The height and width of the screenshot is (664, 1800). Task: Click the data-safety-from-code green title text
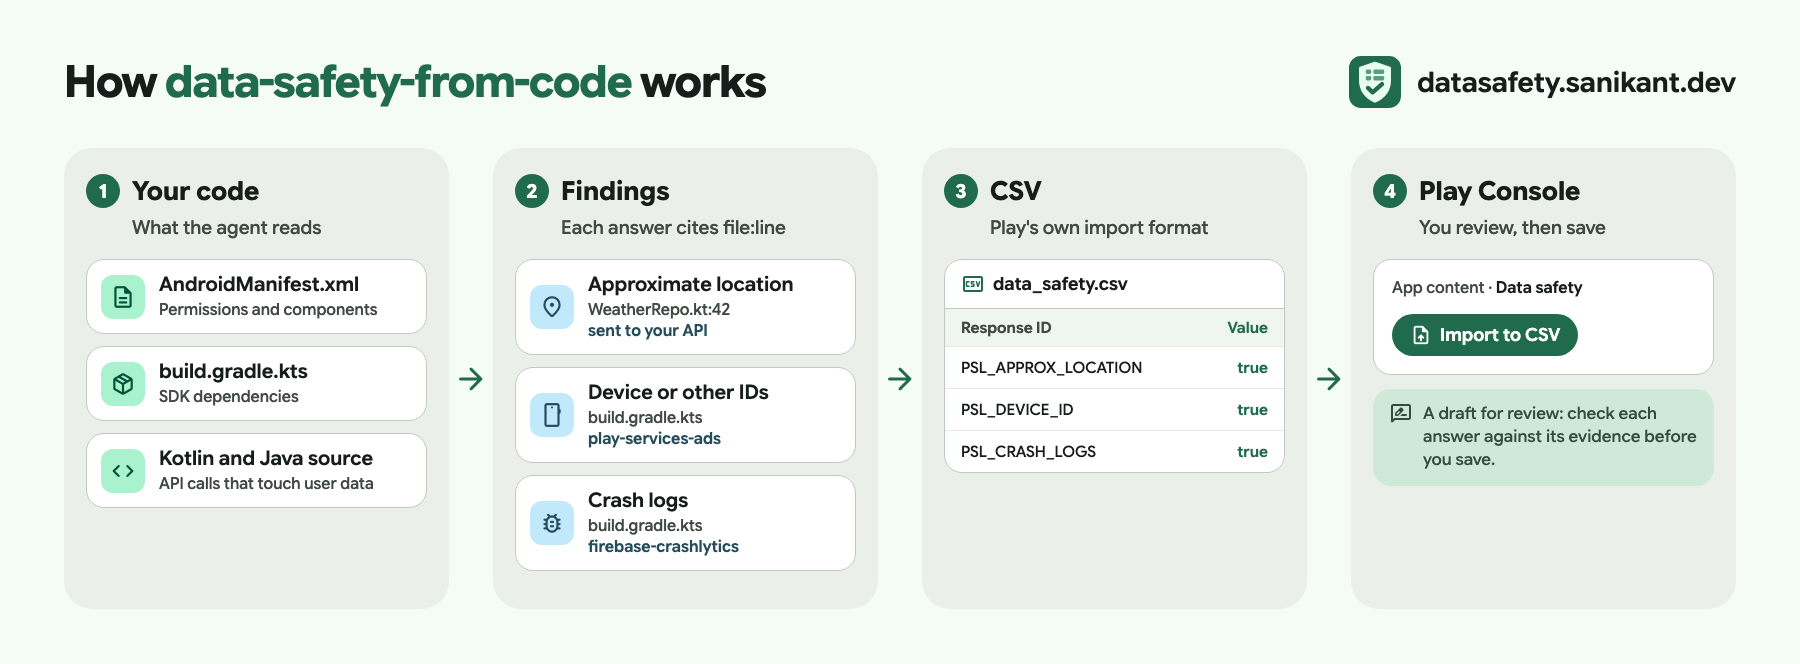point(398,82)
